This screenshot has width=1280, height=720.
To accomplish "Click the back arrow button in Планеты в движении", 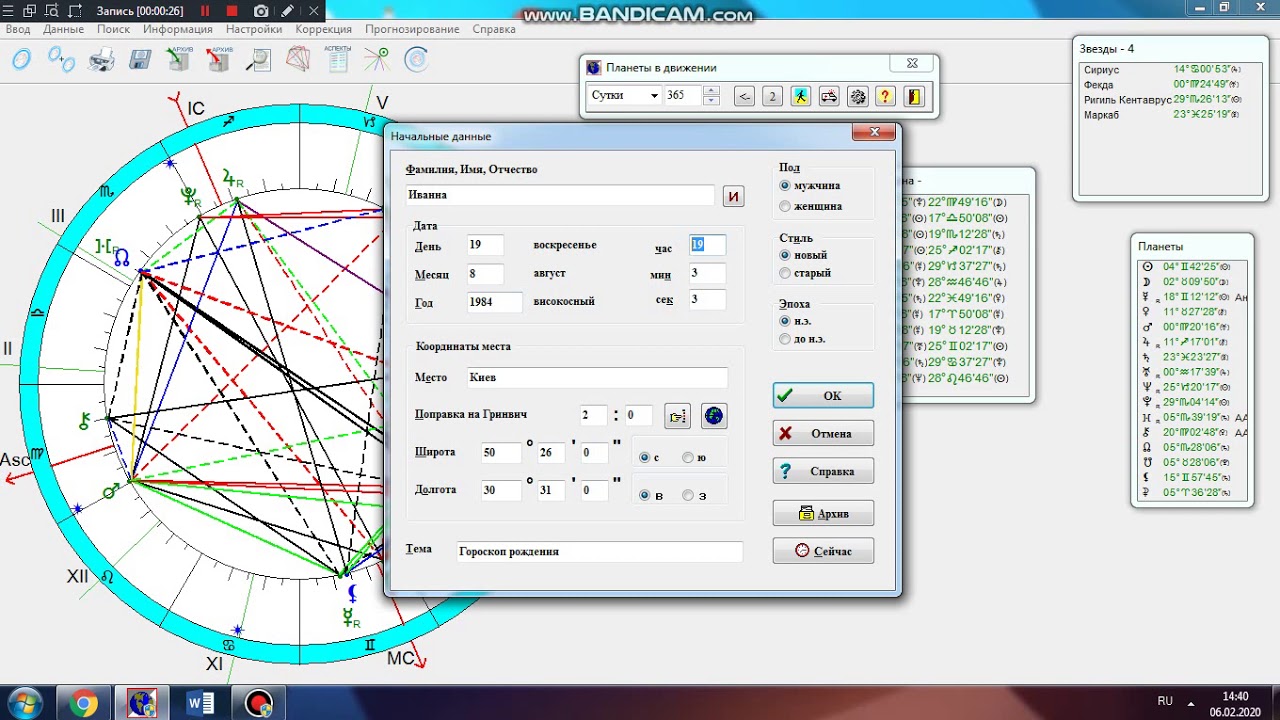I will click(744, 96).
